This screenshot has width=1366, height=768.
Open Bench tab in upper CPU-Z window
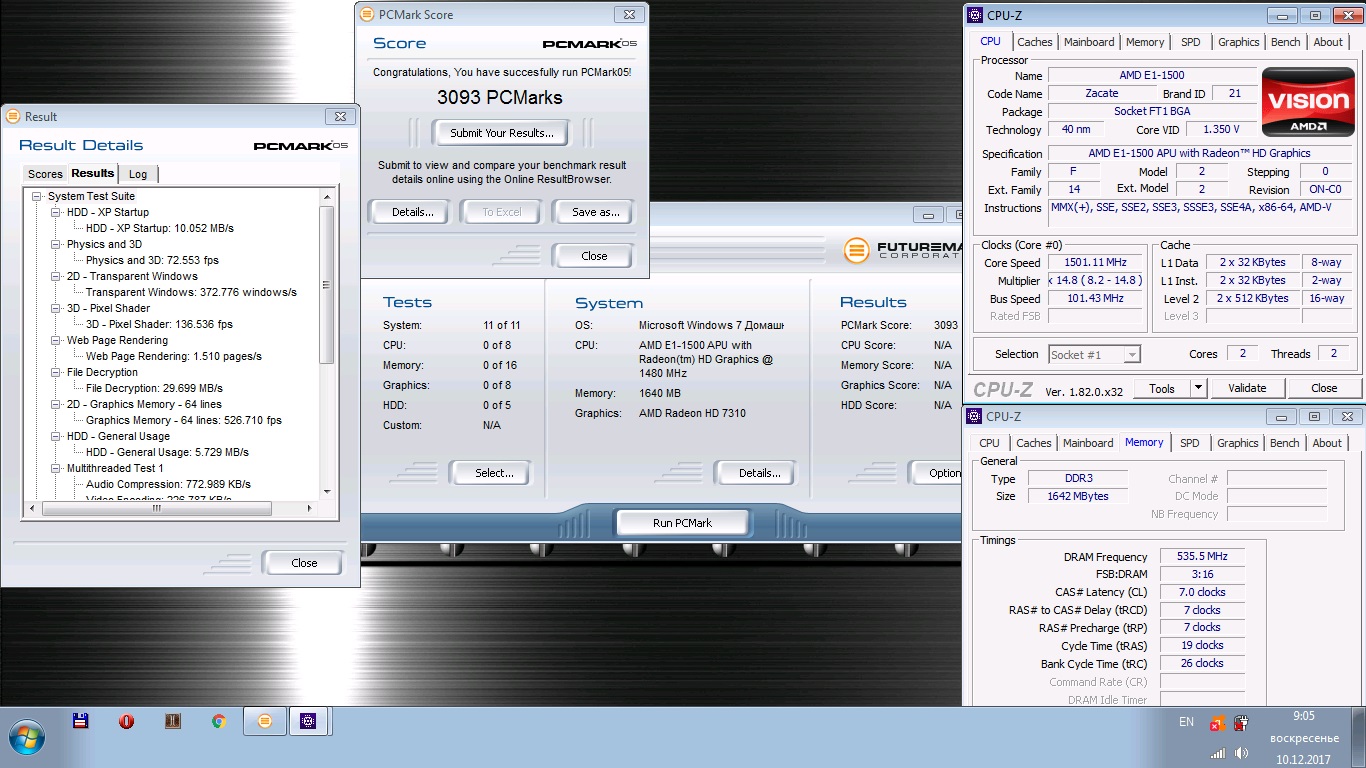[x=1286, y=42]
